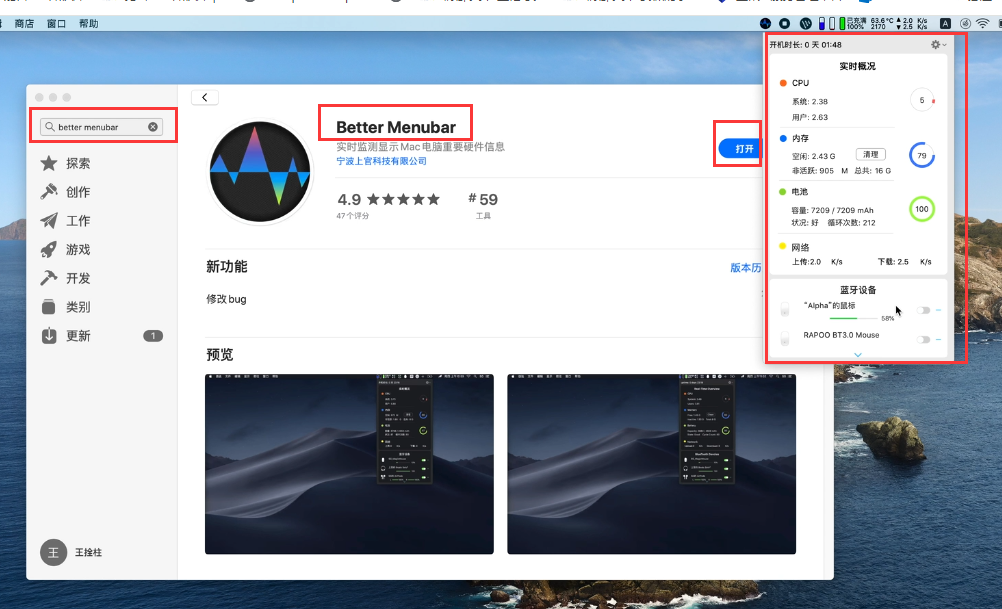Click the Better Menubar waveform icon in menu bar
1002x609 pixels.
tap(765, 24)
